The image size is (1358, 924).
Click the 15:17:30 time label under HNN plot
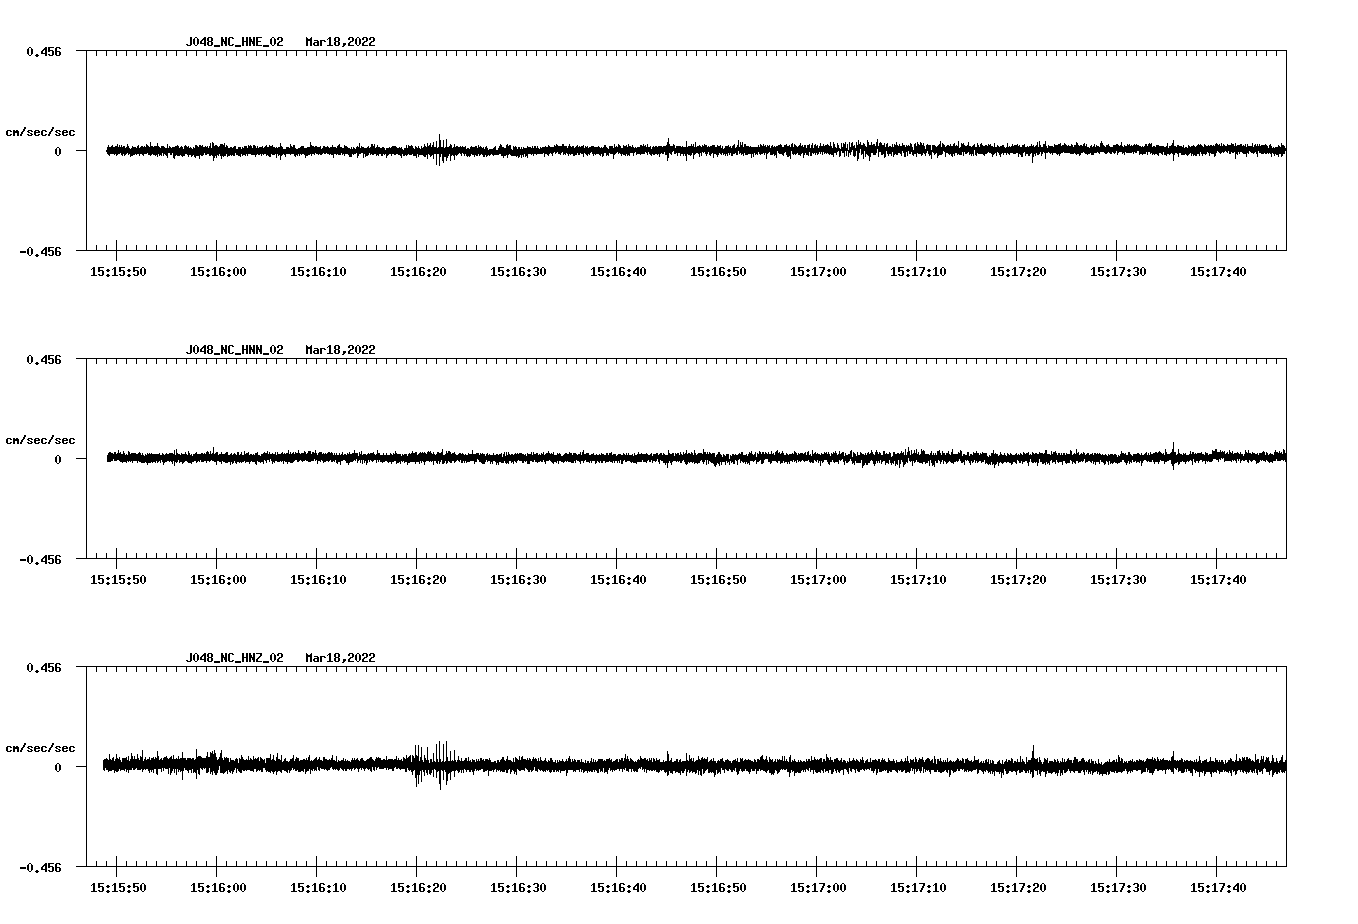[x=1118, y=580]
